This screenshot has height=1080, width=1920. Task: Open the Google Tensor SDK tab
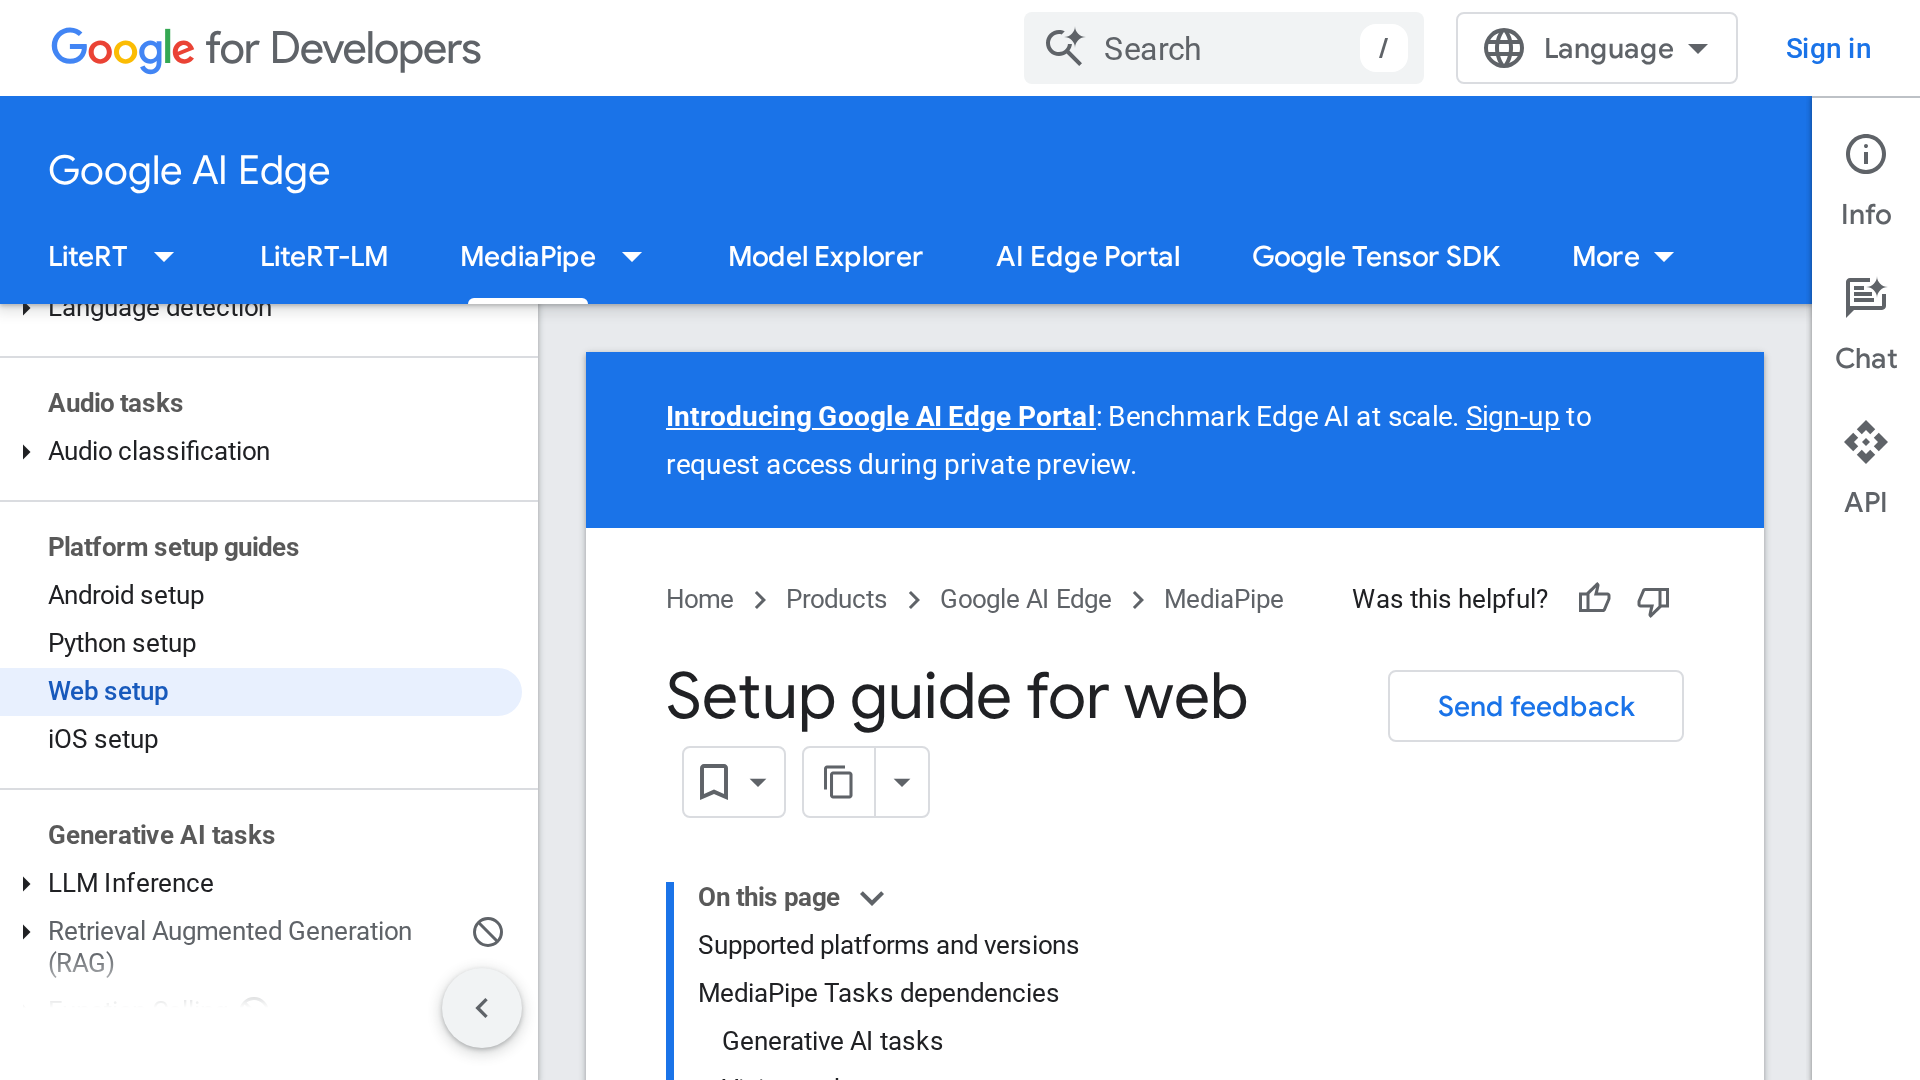pyautogui.click(x=1376, y=257)
